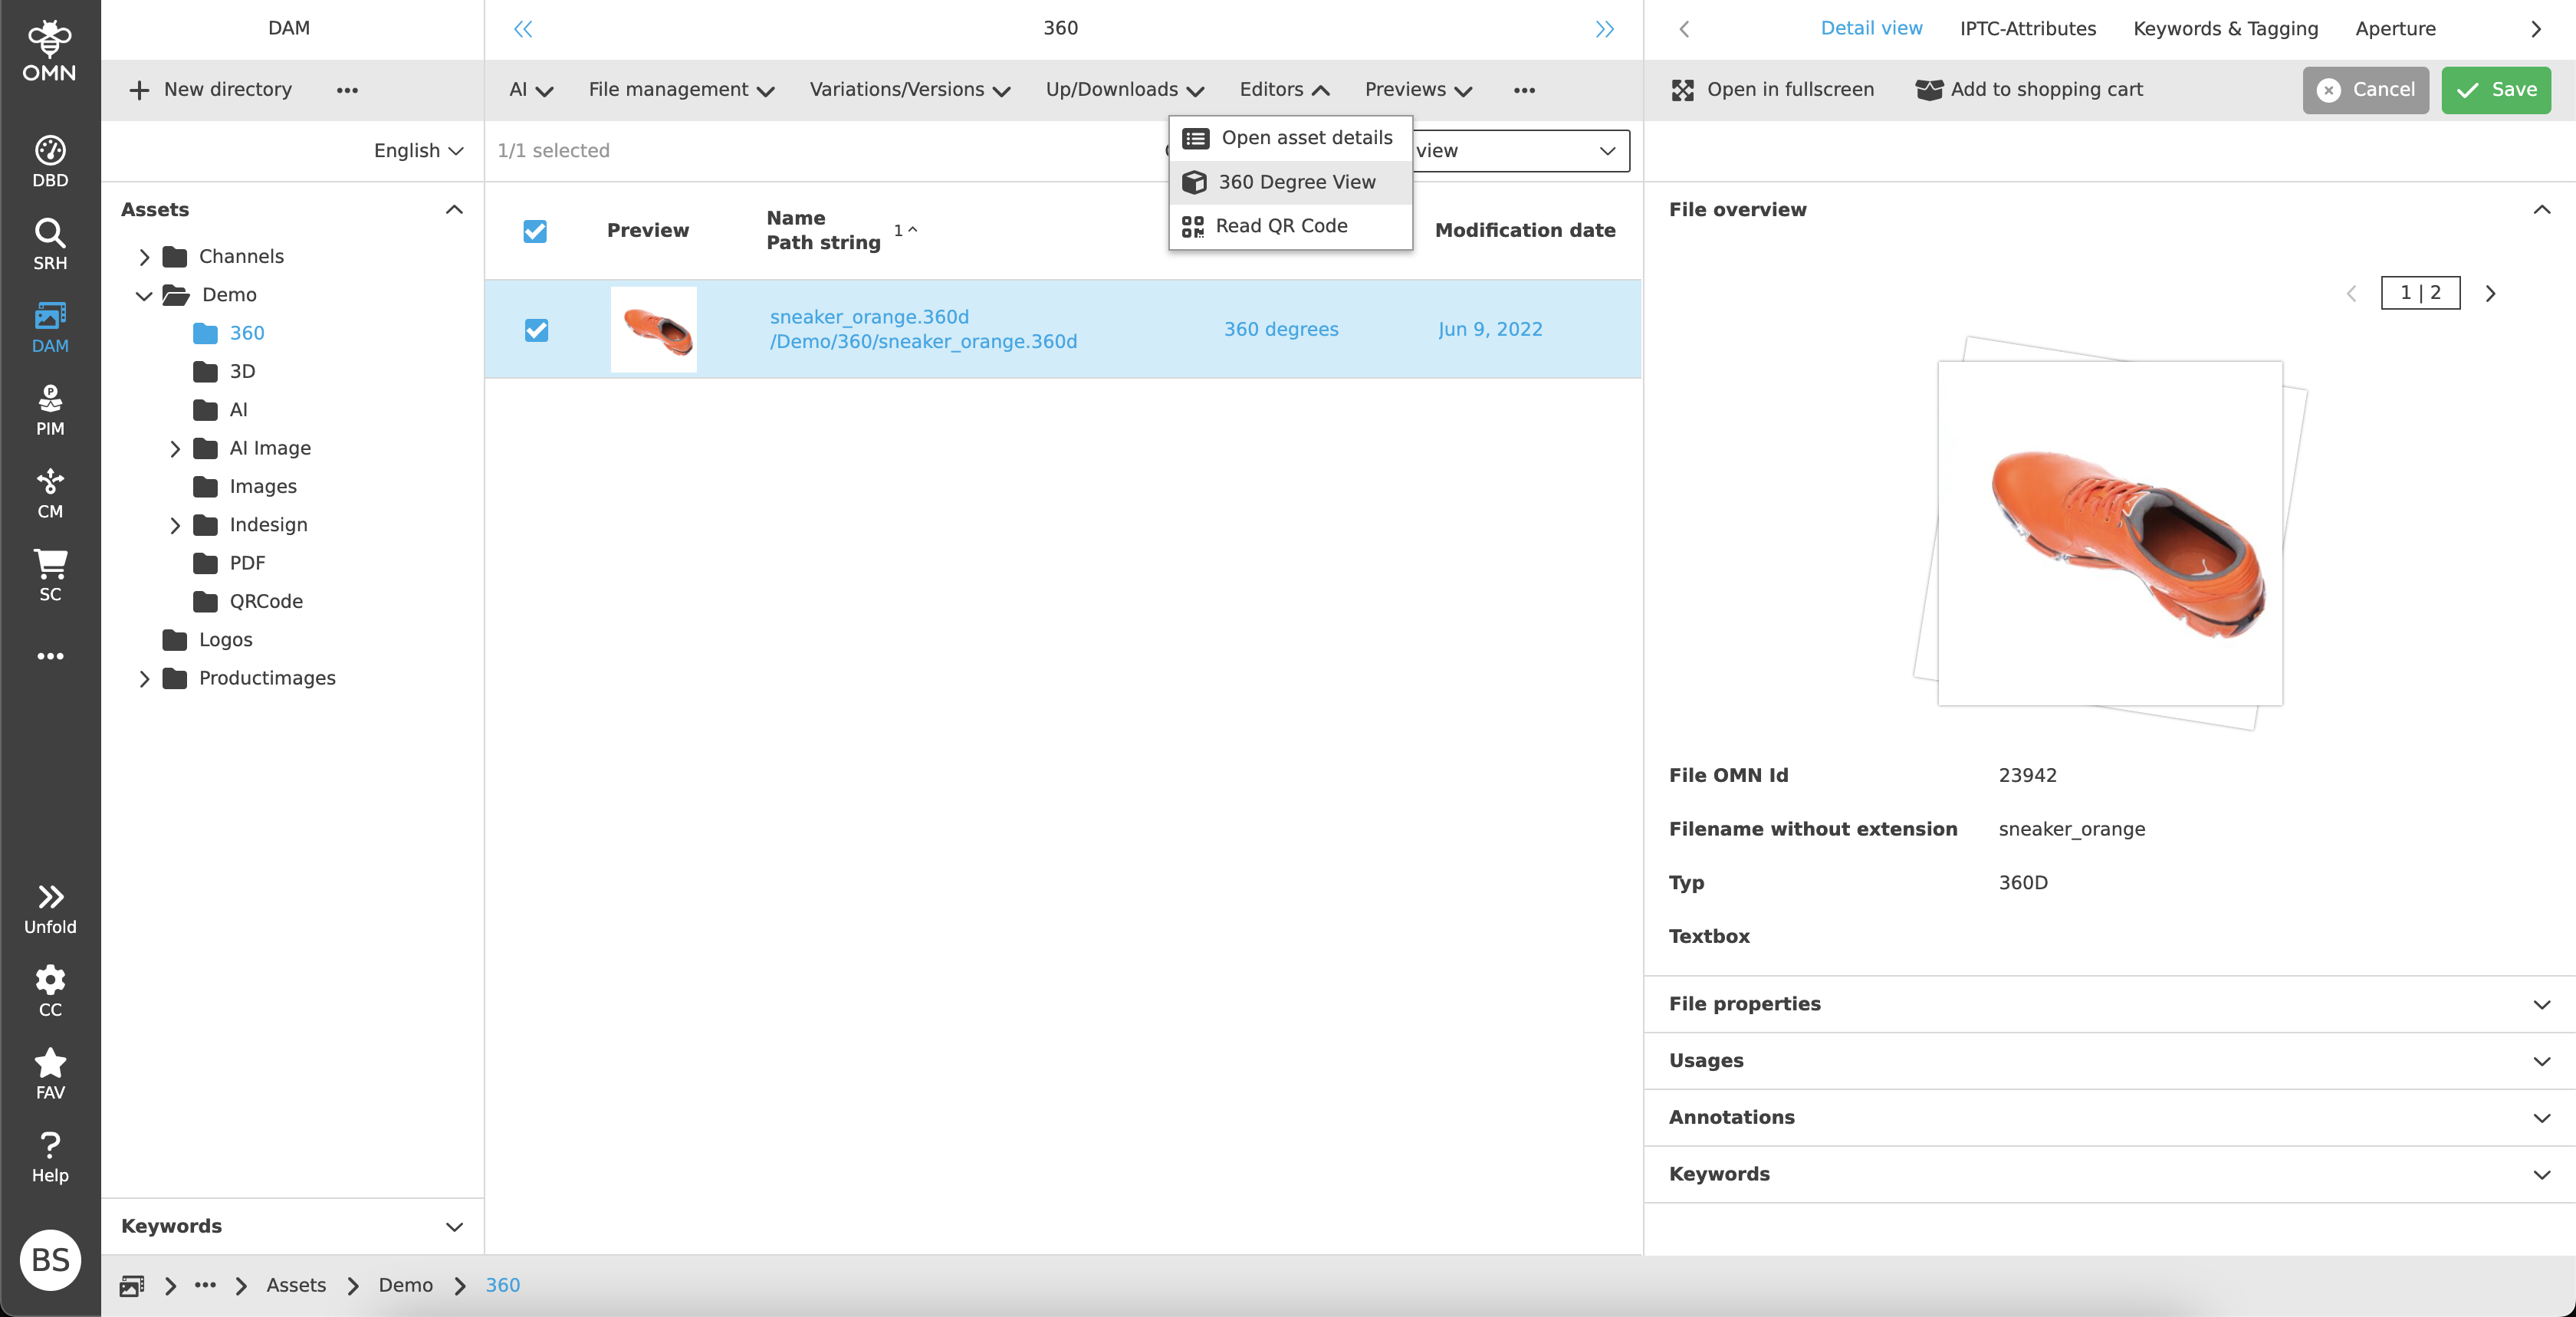Switch to the IPTC-Attributes tab

(x=2027, y=28)
